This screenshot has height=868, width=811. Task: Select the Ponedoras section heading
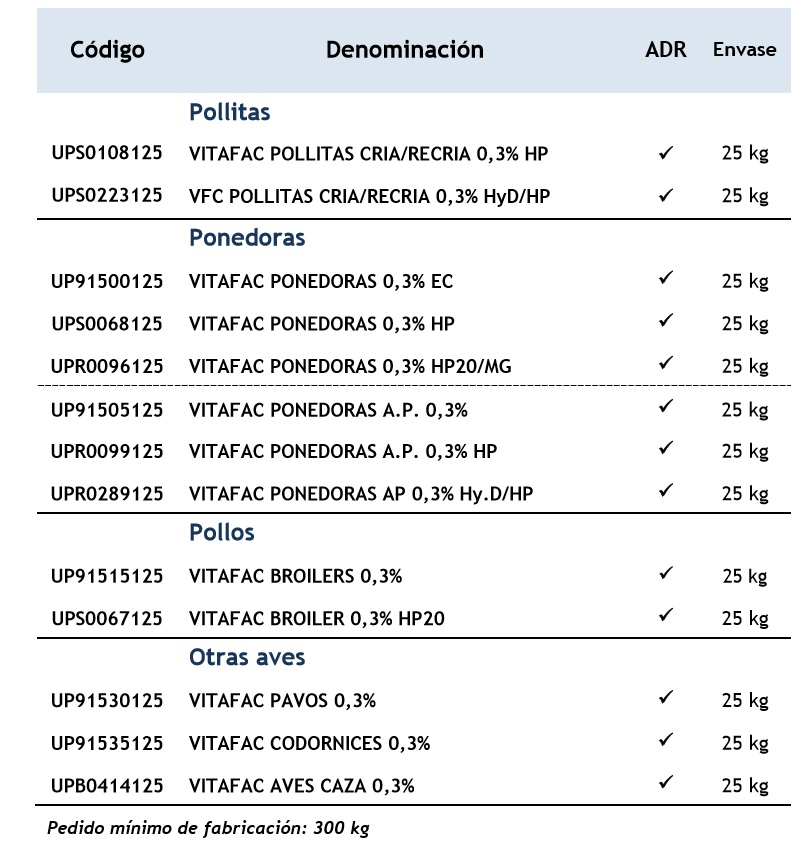pyautogui.click(x=247, y=238)
